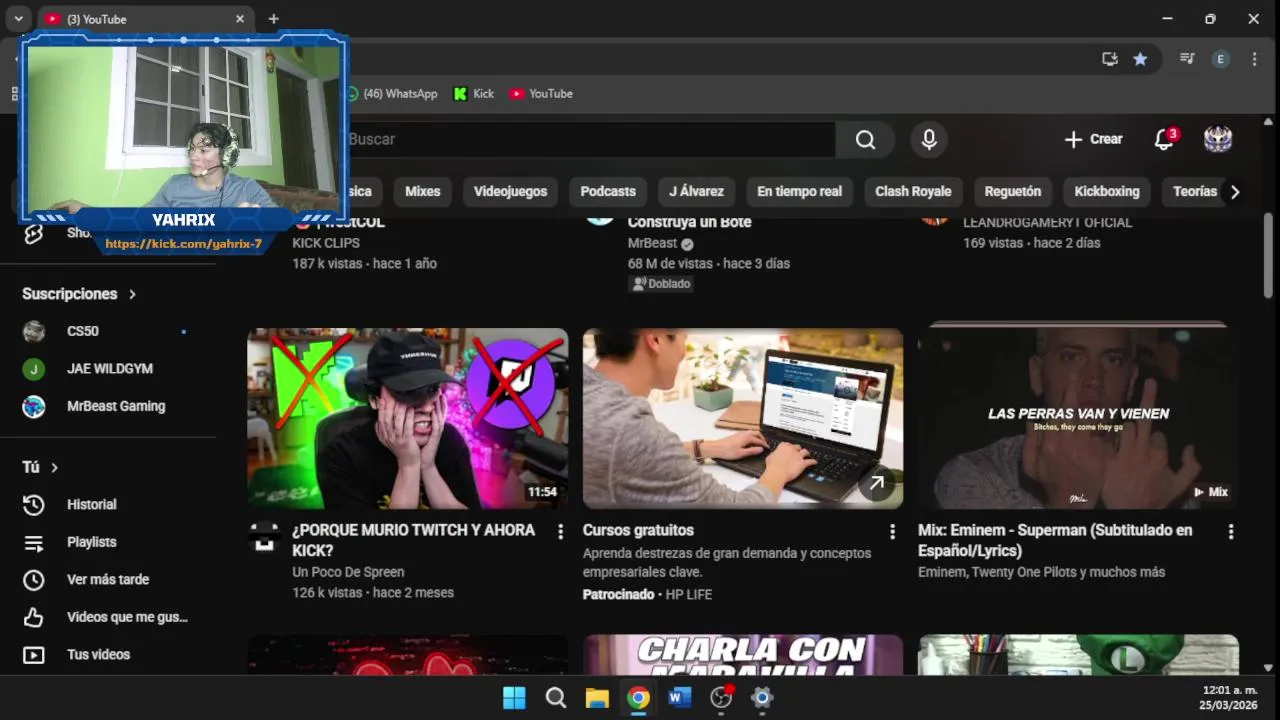Open media controls icon in Chrome toolbar
The height and width of the screenshot is (720, 1280).
pyautogui.click(x=1187, y=59)
